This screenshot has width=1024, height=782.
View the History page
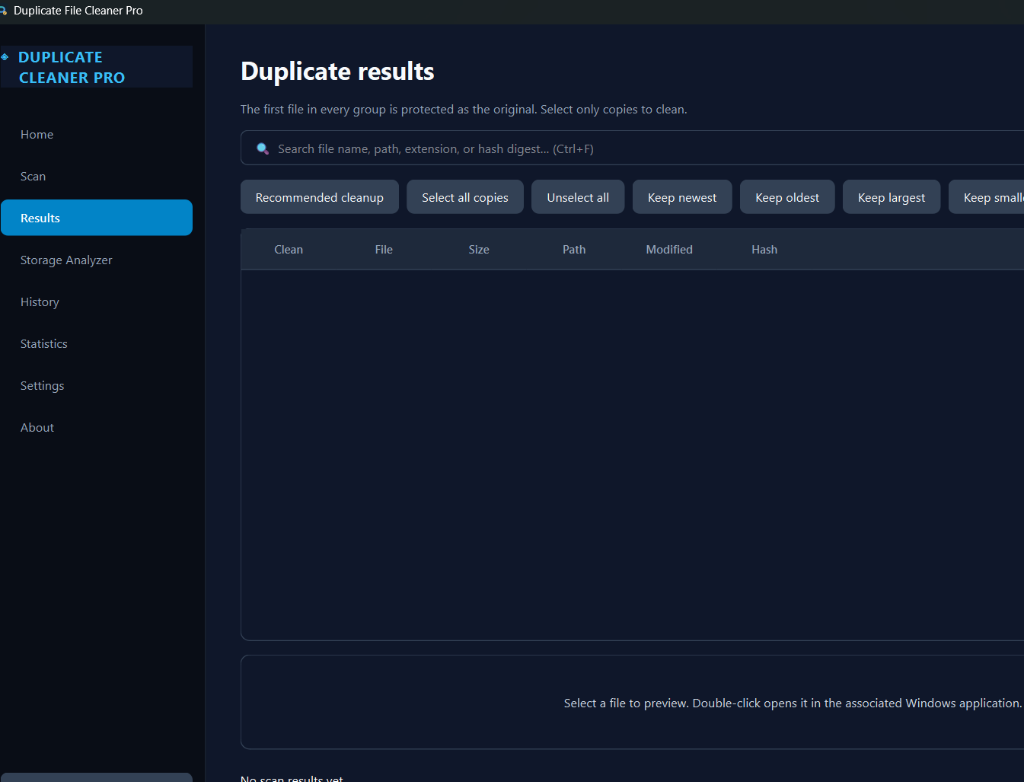(x=97, y=301)
